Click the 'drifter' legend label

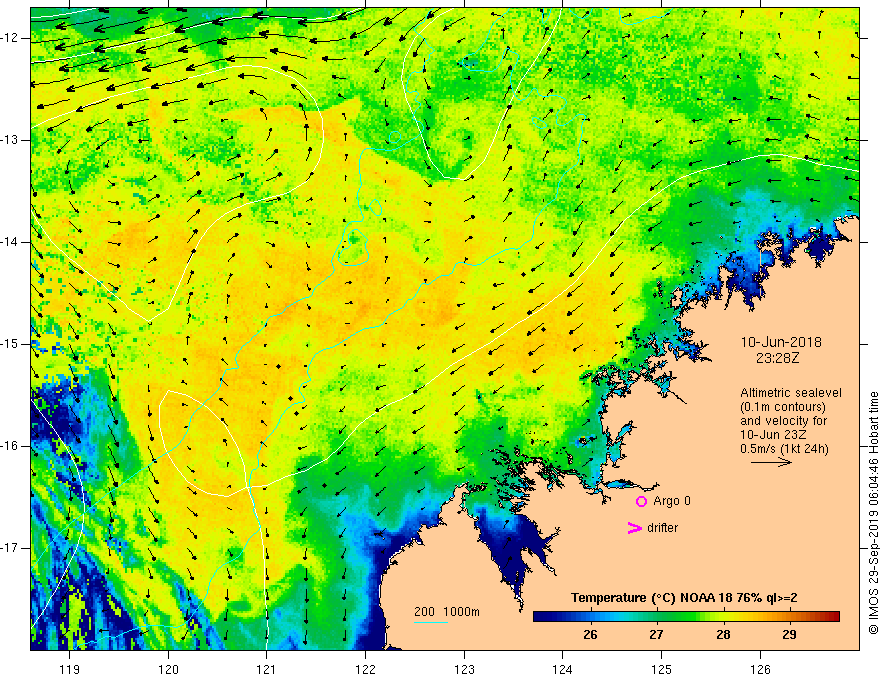pos(662,528)
